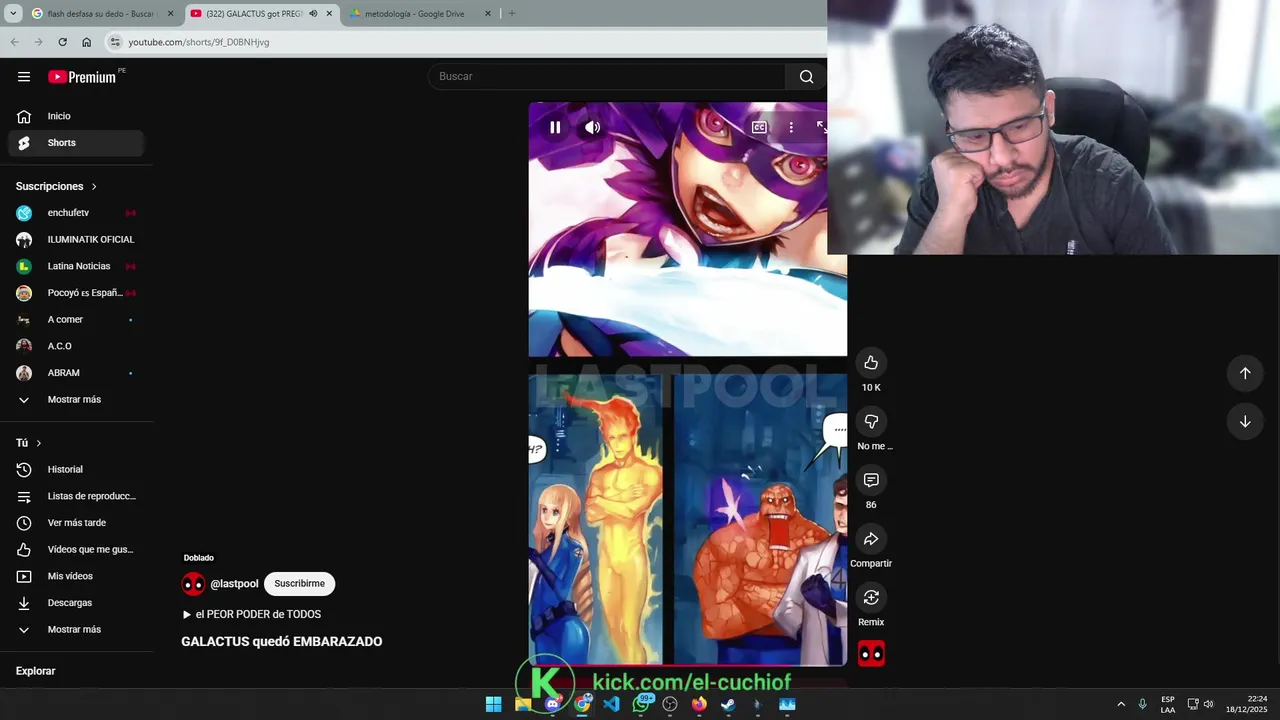
Task: Open the A comer channel
Action: (x=76, y=320)
